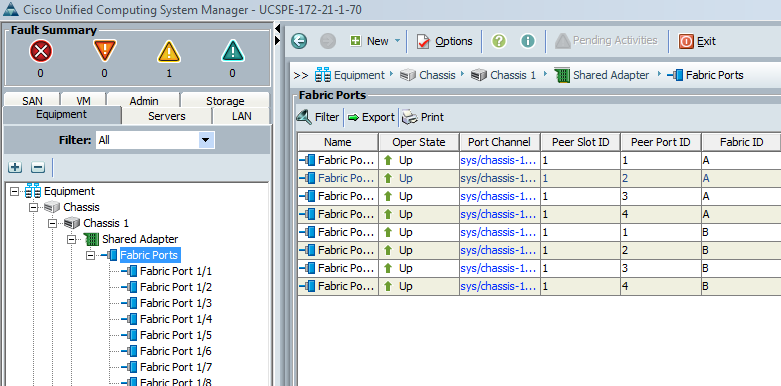
Task: Select Fabric Port 1/7 in tree
Action: point(176,367)
